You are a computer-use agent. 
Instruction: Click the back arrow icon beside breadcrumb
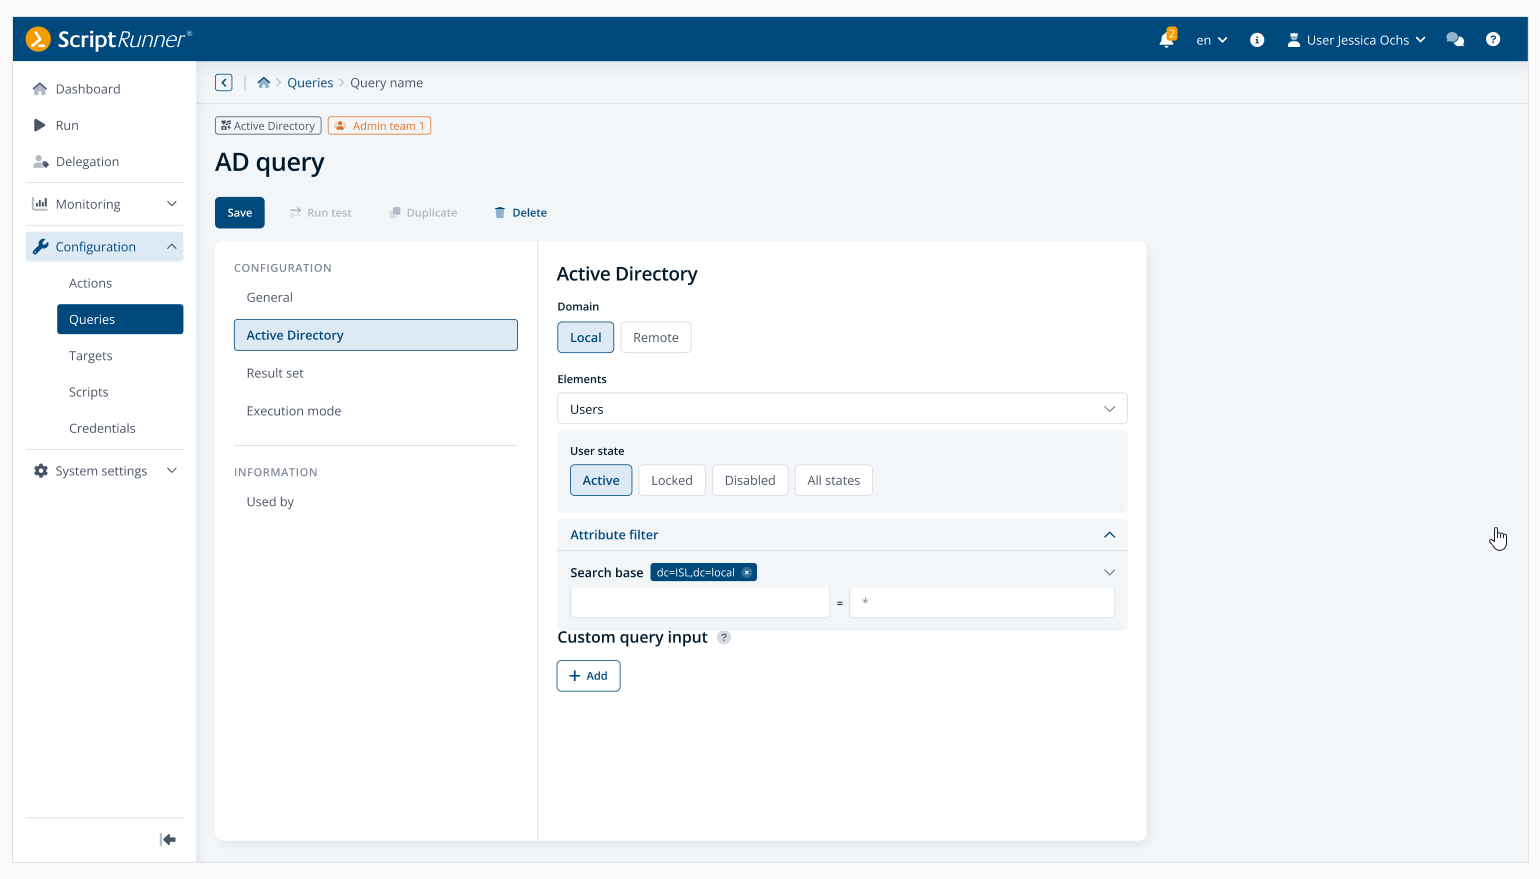(x=224, y=83)
